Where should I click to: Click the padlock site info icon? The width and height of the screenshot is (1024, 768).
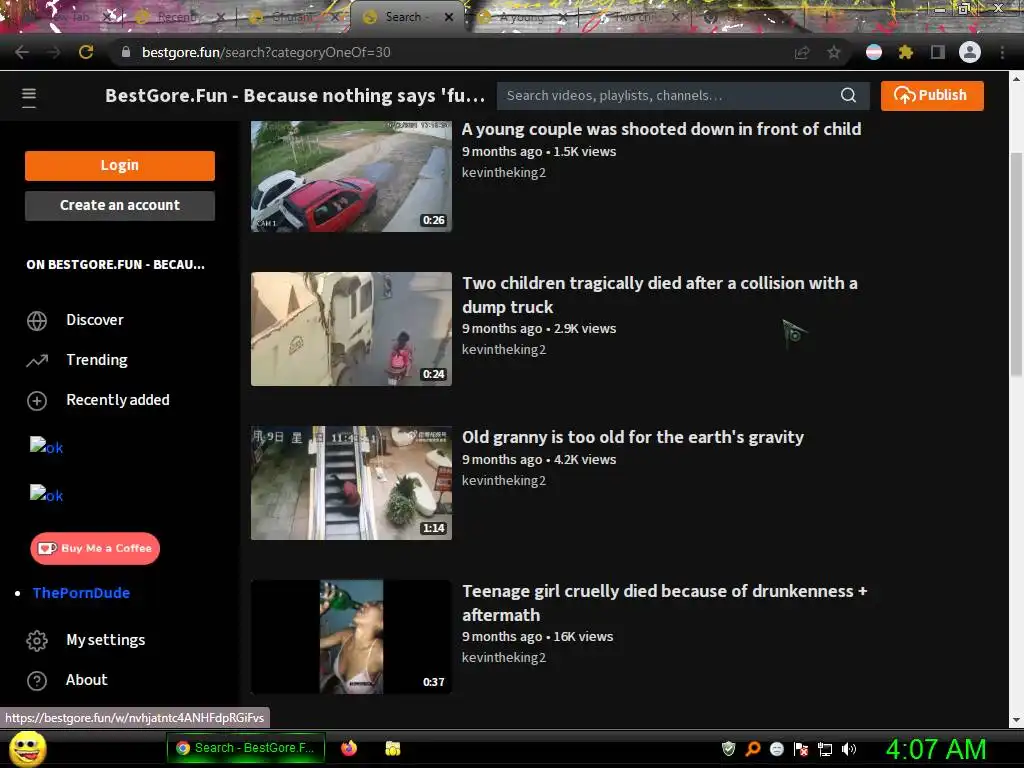tap(126, 52)
